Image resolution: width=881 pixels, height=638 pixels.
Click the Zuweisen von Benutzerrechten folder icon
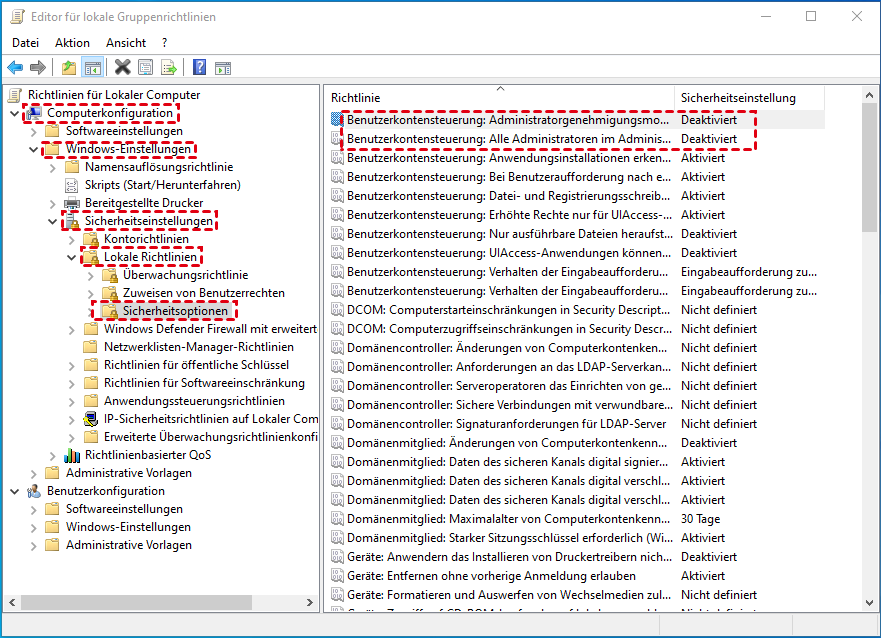coord(110,293)
